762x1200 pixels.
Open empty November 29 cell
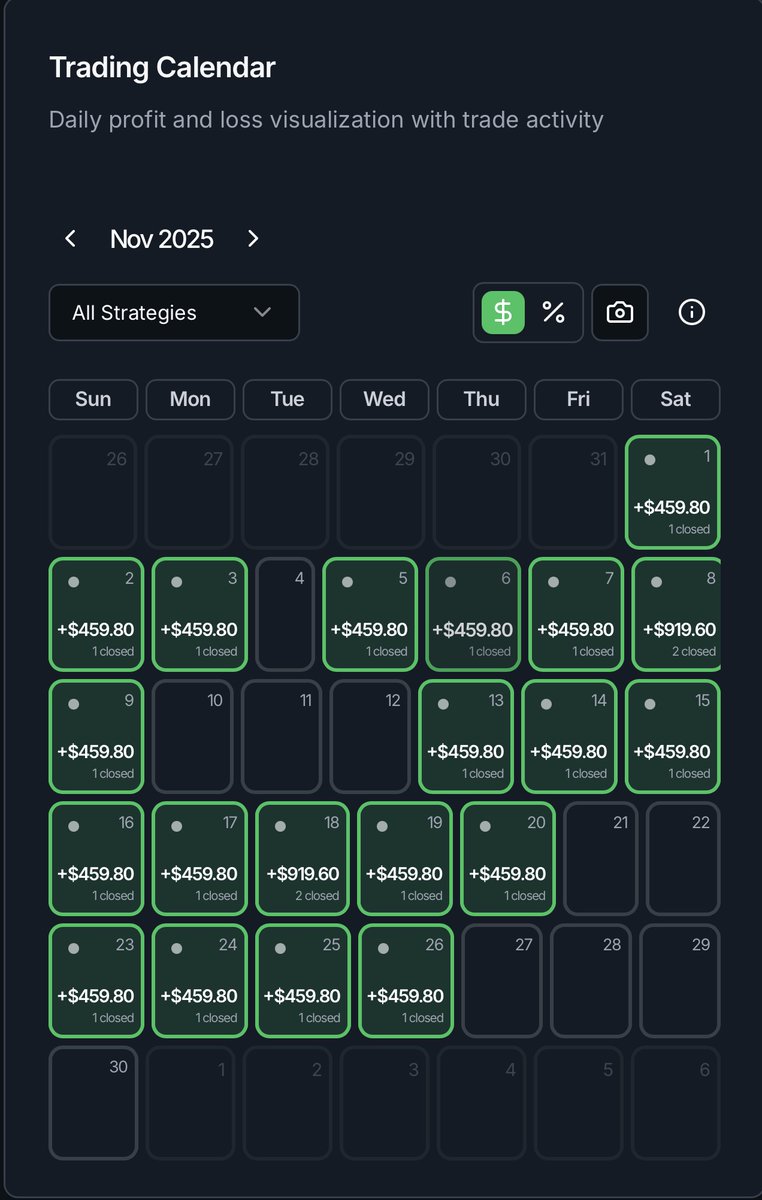680,980
